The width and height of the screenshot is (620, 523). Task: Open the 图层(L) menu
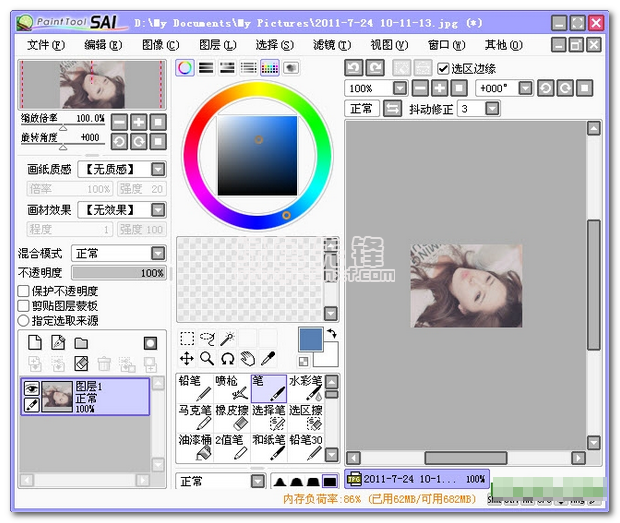pos(217,45)
